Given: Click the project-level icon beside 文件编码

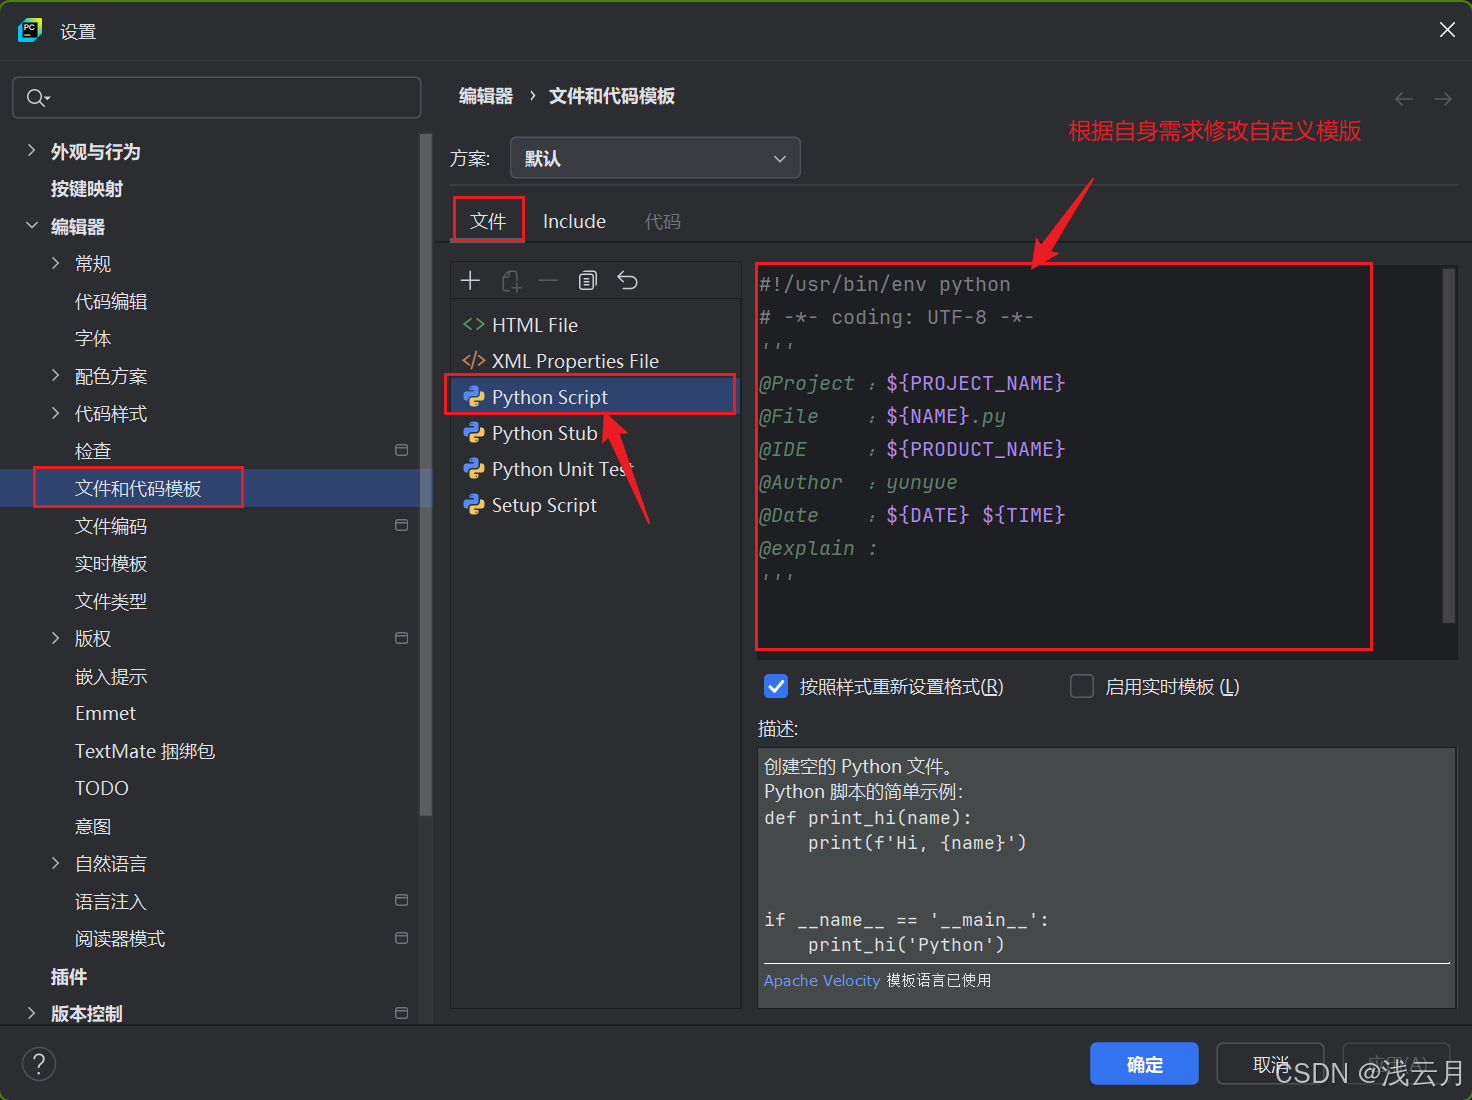Looking at the screenshot, I should click(x=401, y=525).
